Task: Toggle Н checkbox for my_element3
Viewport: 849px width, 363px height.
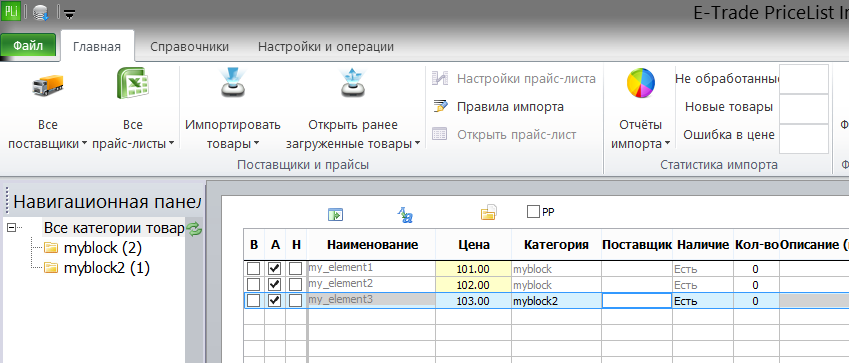Action: (295, 301)
